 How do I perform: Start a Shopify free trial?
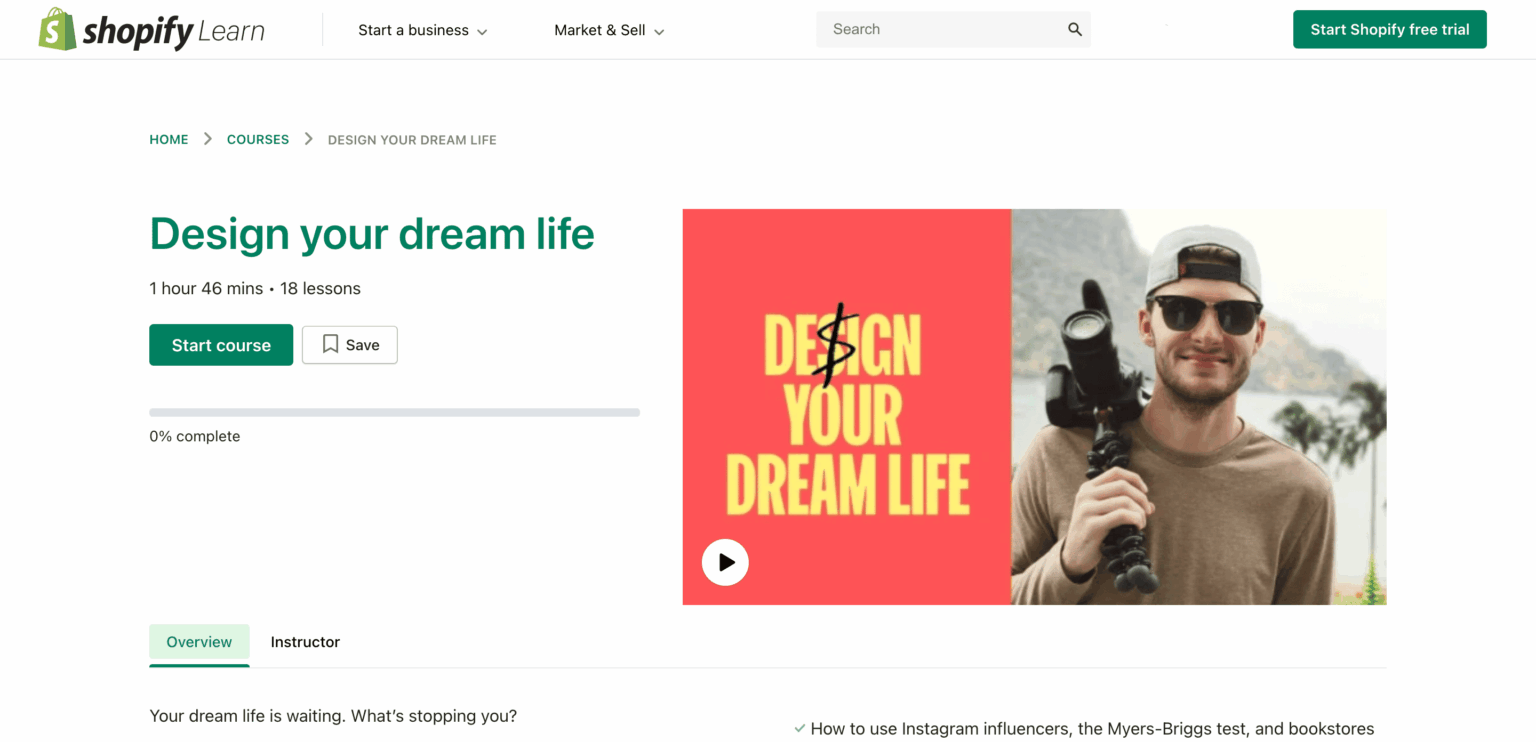(x=1389, y=29)
